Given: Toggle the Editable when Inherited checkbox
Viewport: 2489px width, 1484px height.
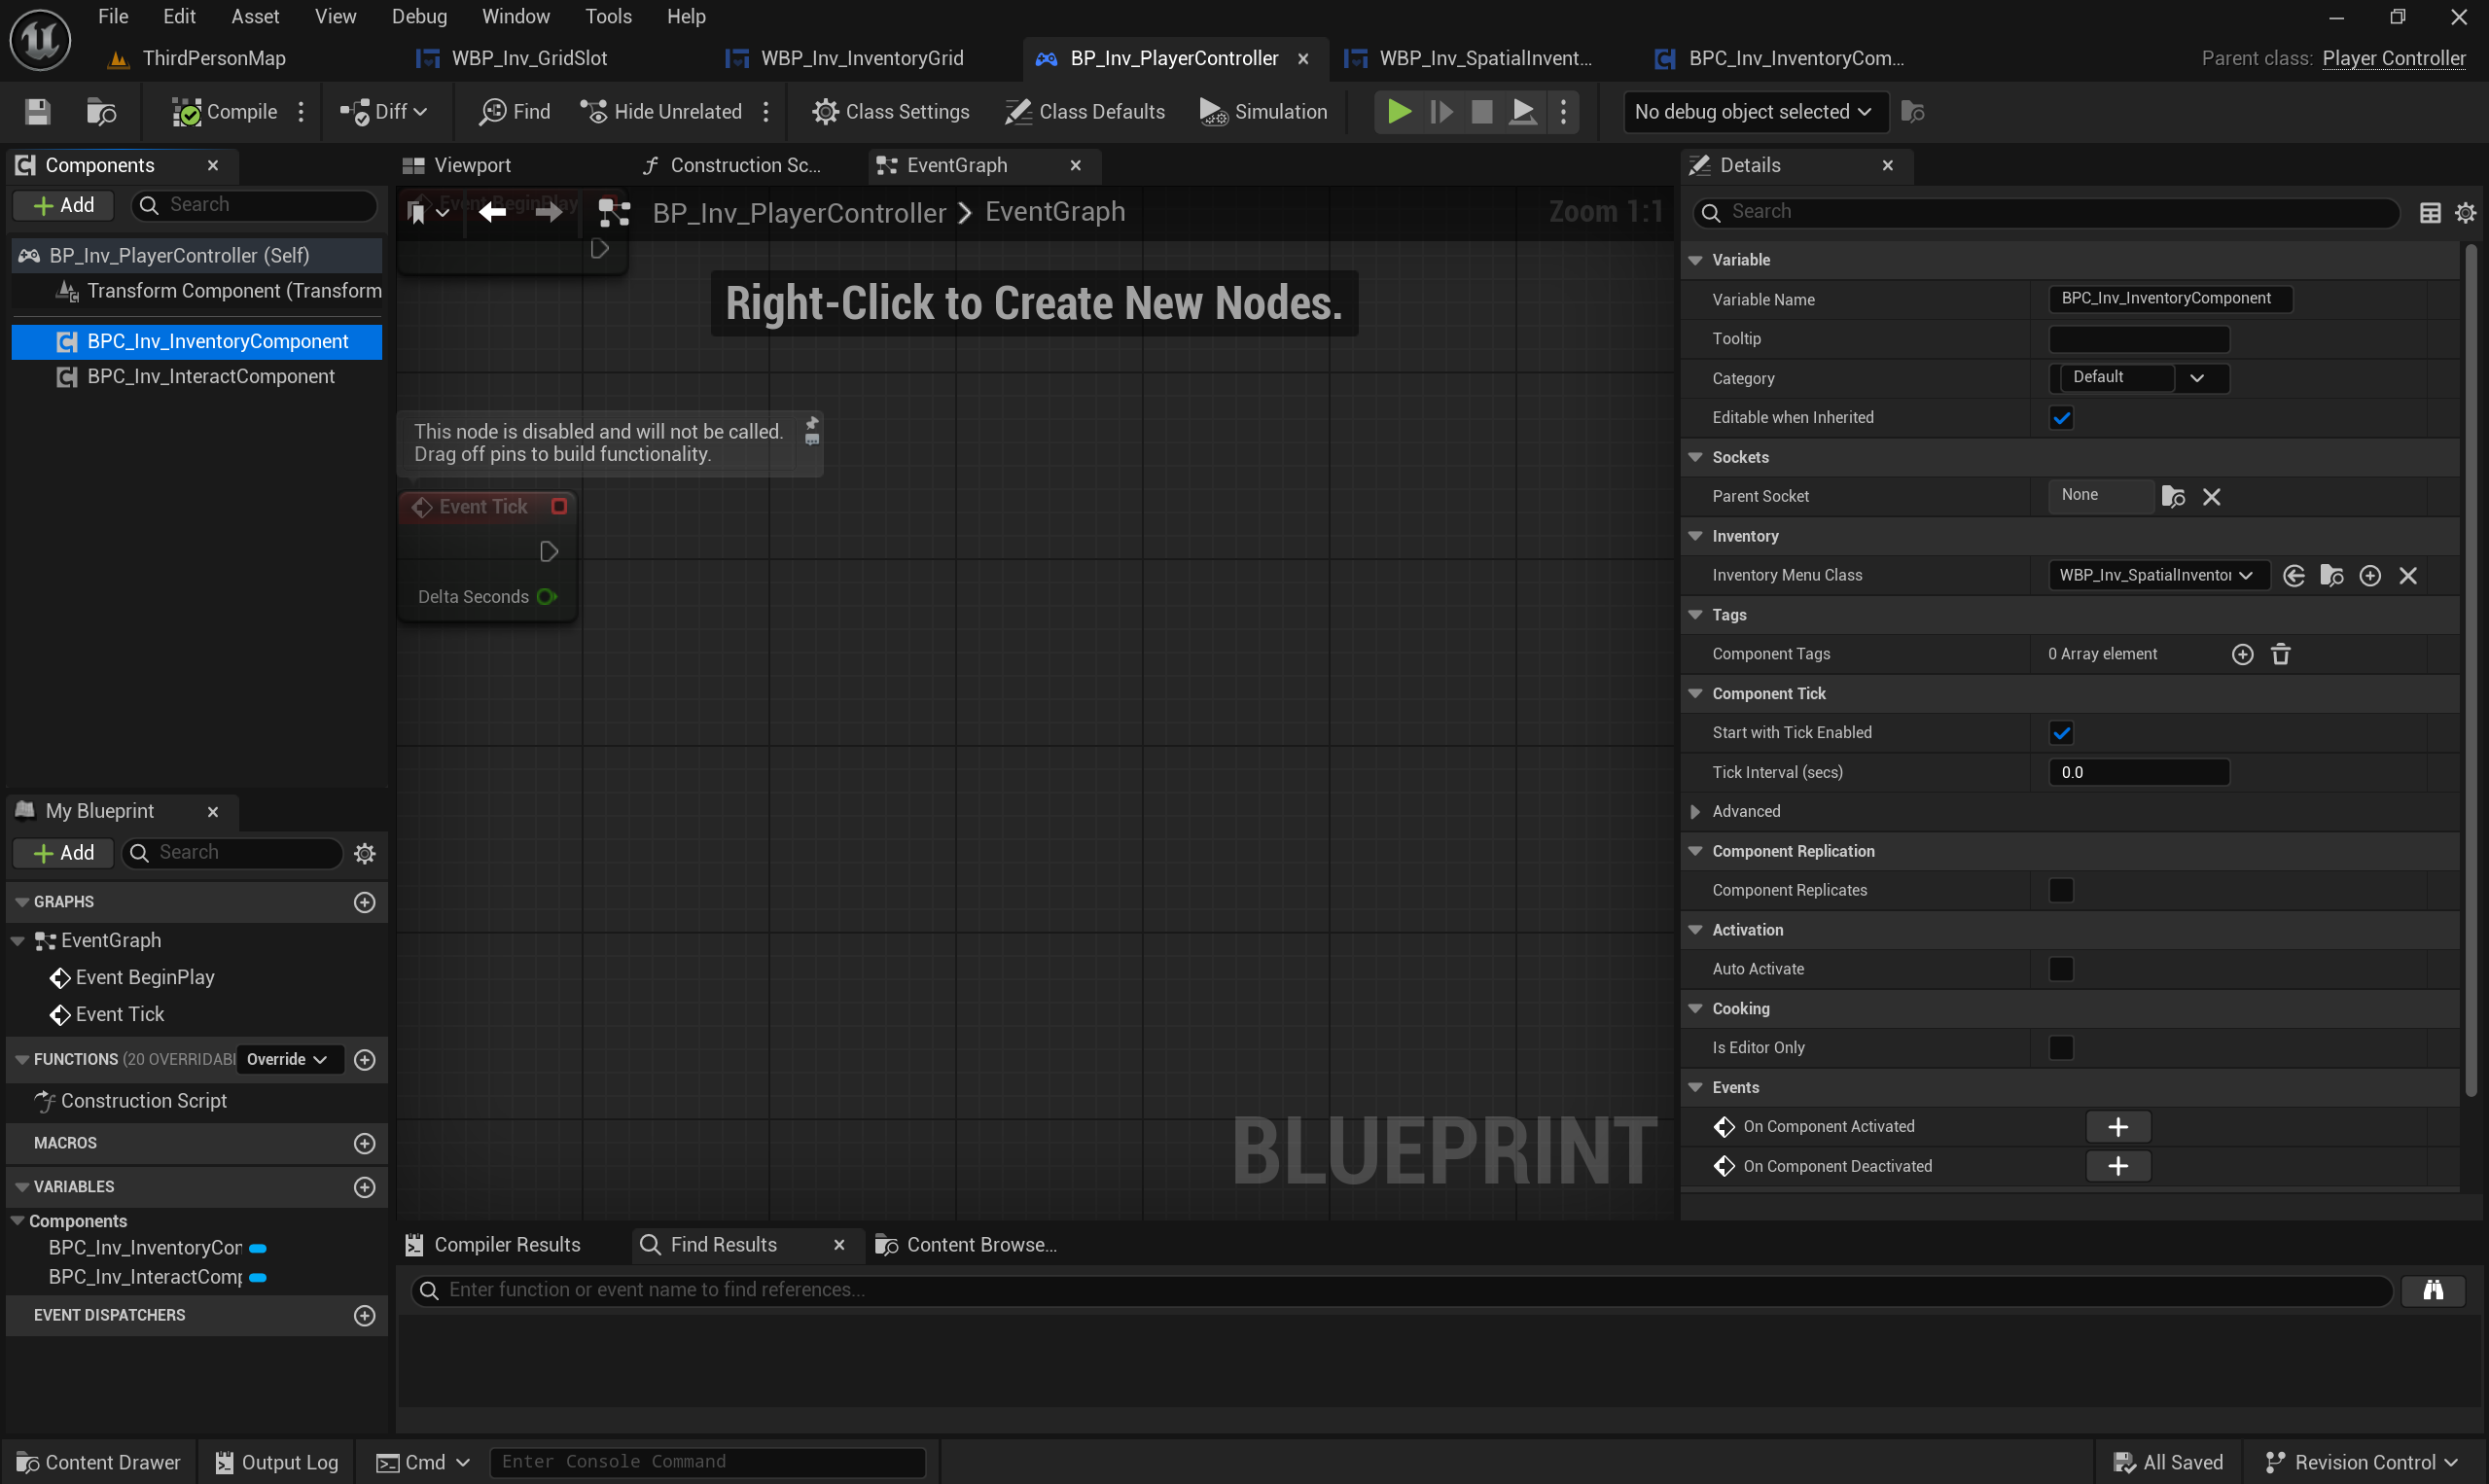Looking at the screenshot, I should point(2061,418).
